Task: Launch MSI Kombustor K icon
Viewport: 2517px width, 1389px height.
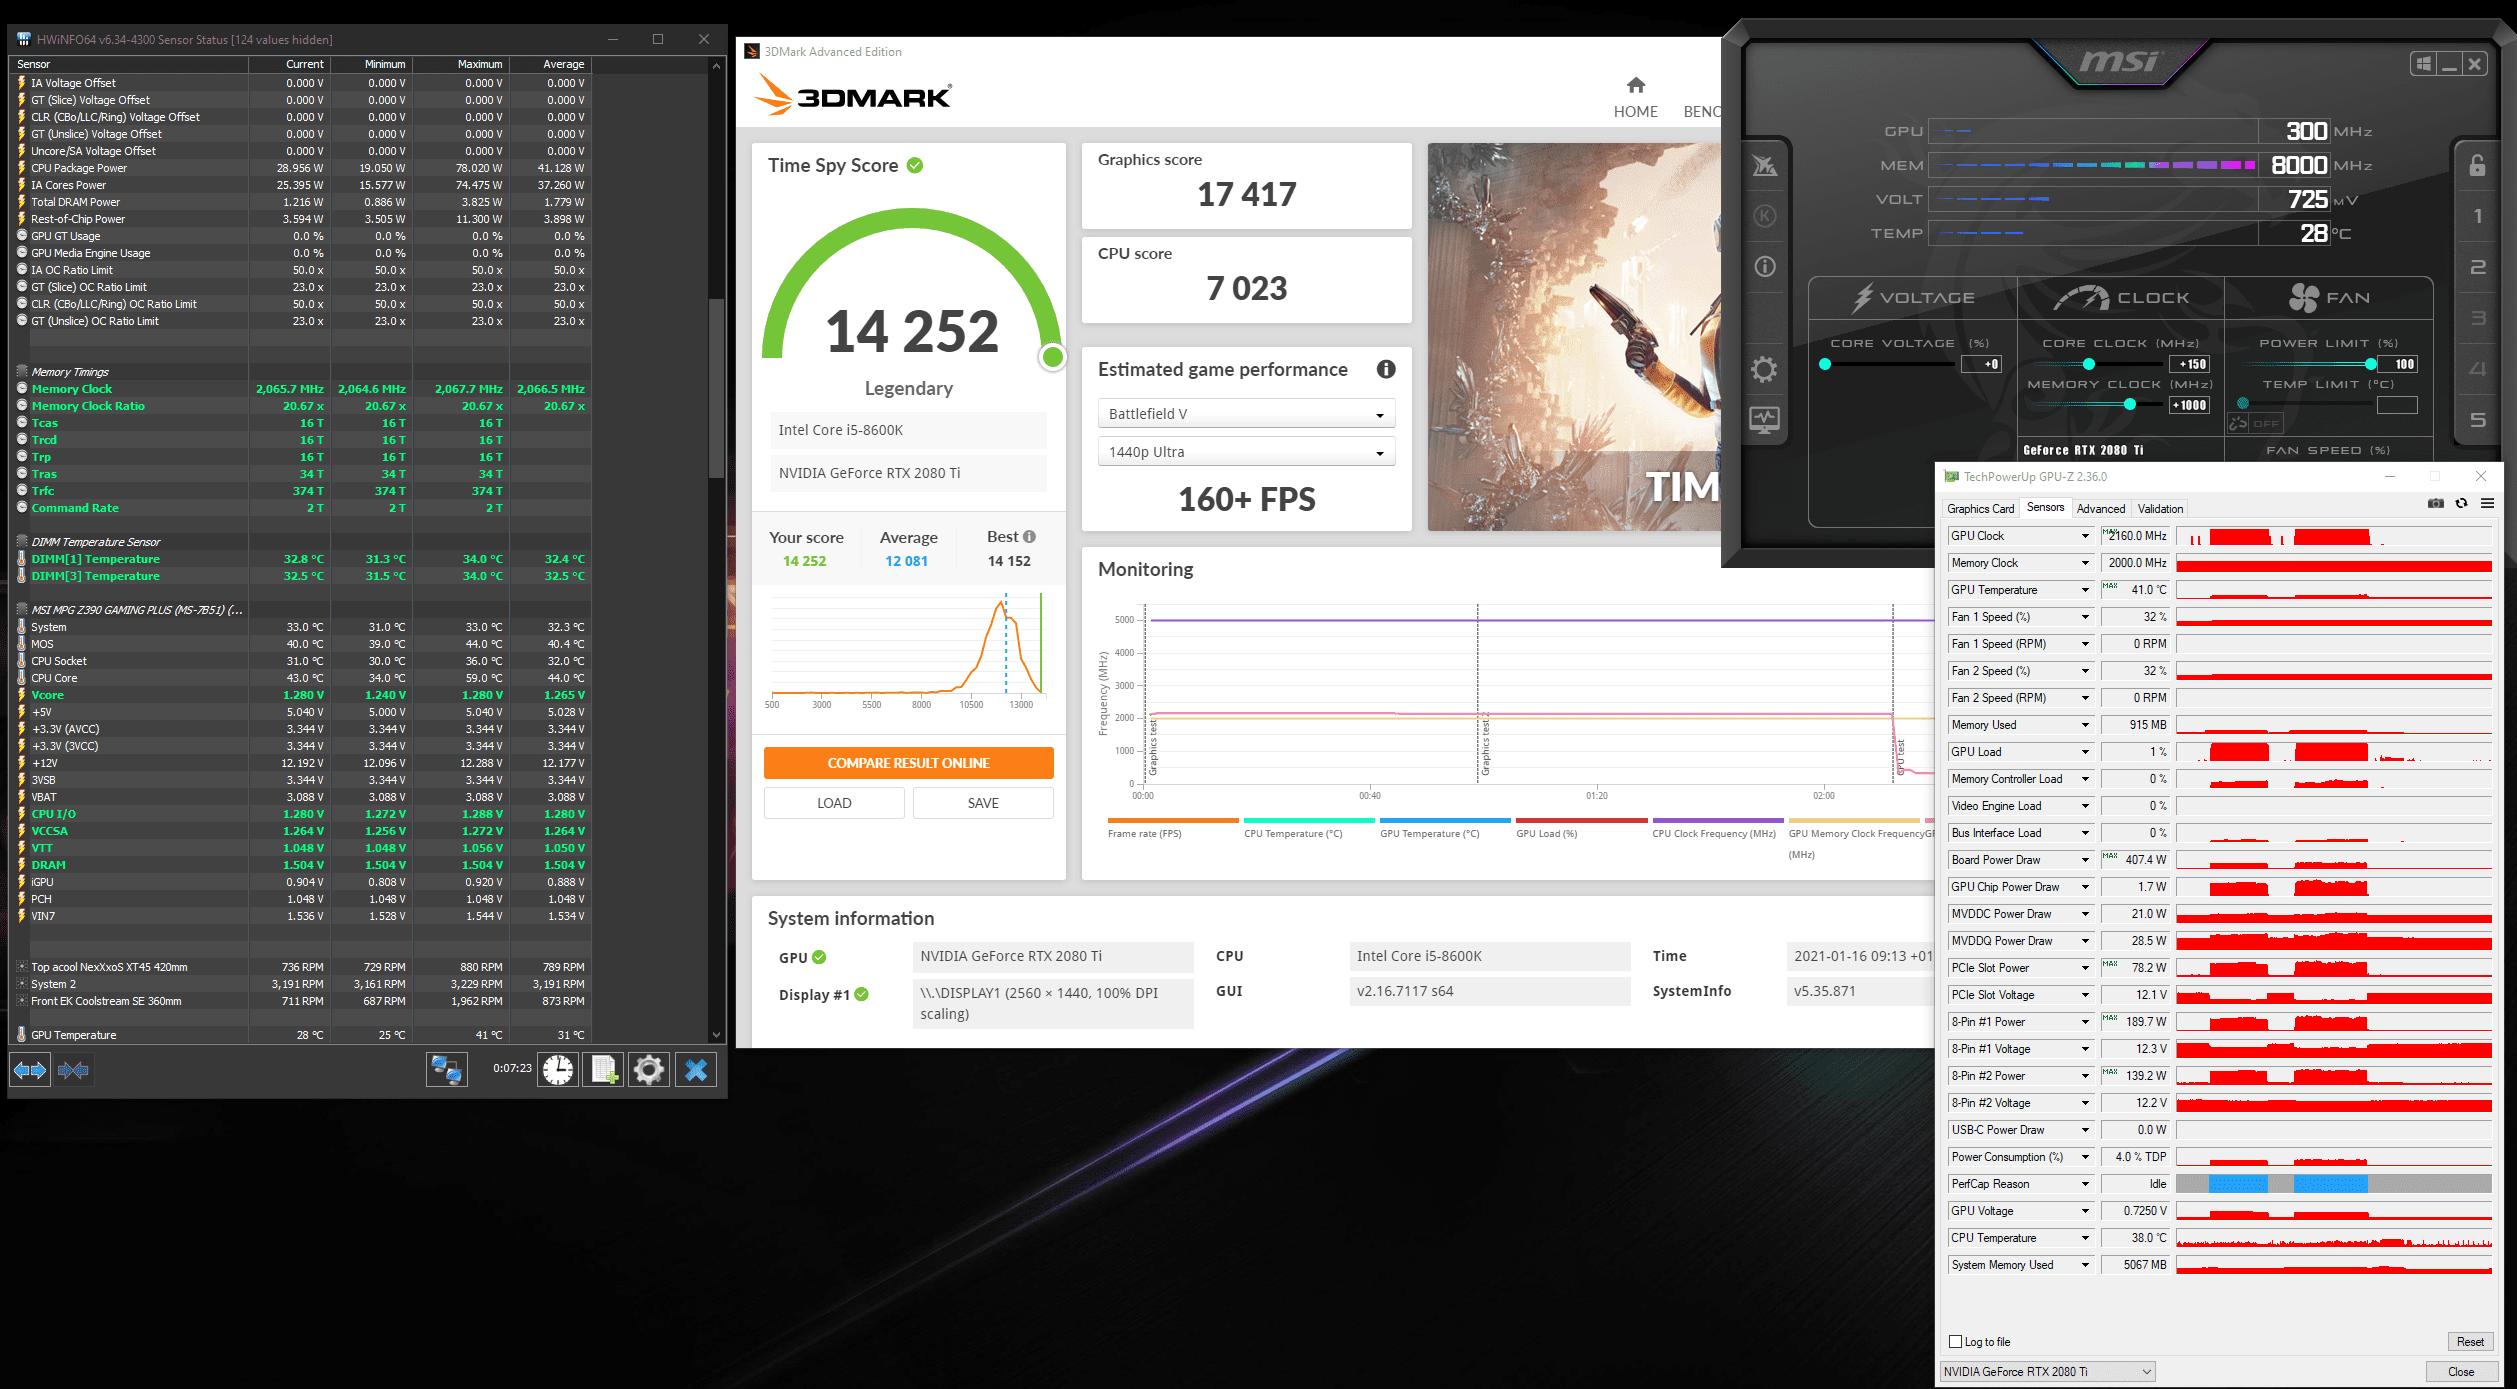Action: pos(1765,216)
